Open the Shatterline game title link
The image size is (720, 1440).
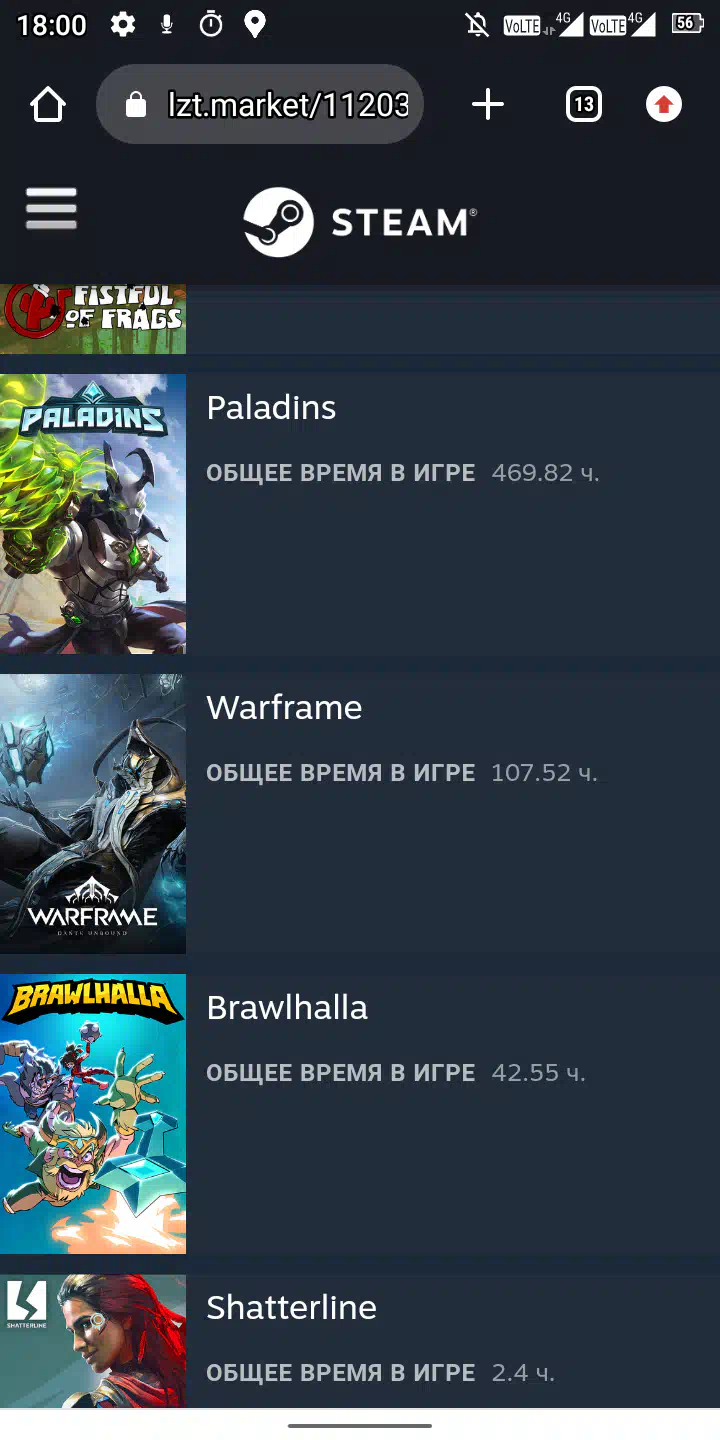tap(291, 1307)
